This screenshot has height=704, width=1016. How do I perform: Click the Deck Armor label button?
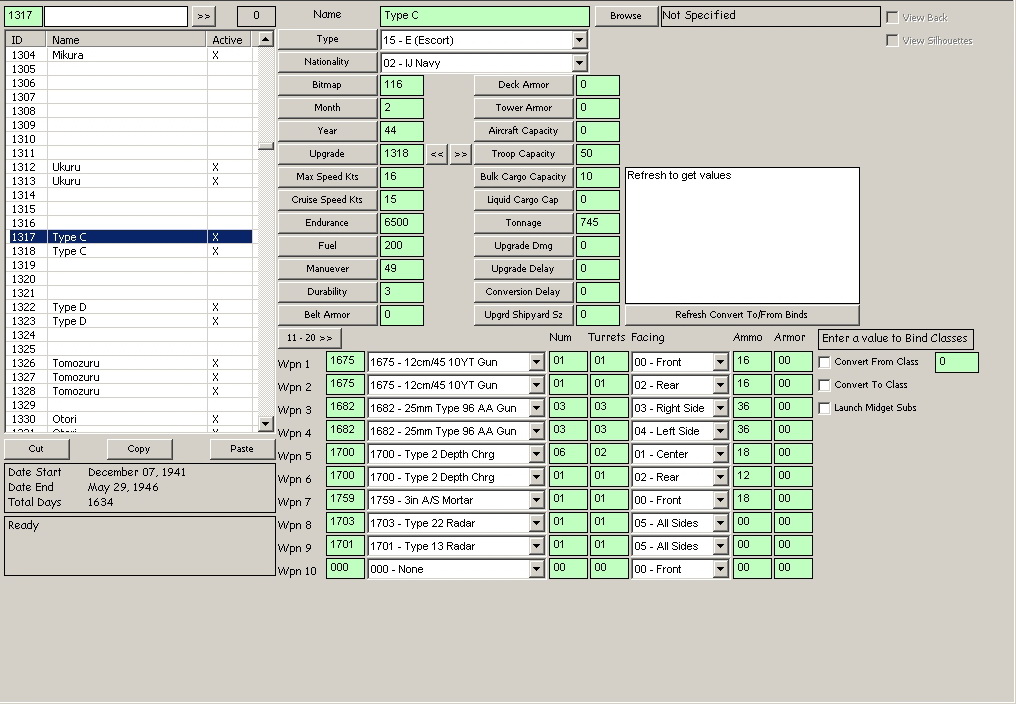point(524,85)
